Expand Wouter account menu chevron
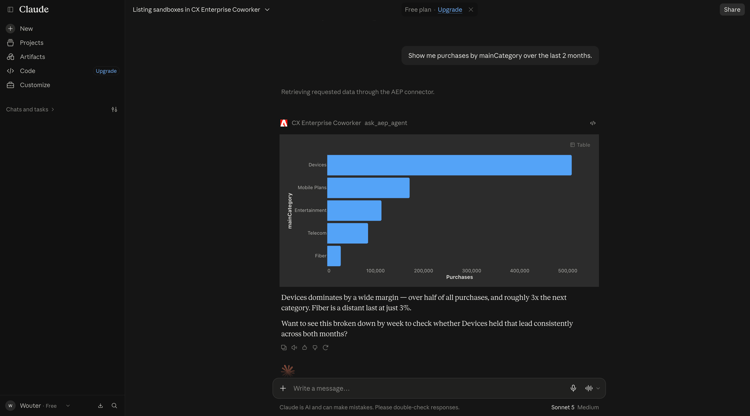750x416 pixels. point(68,406)
